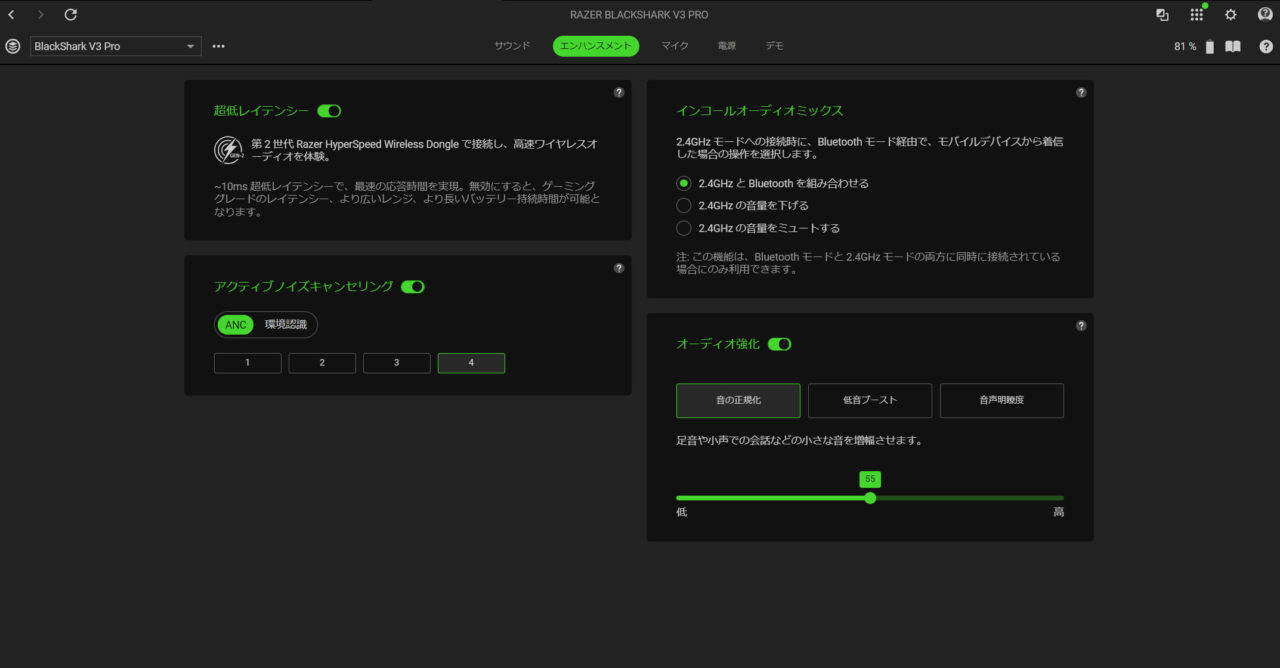Refresh the Synapse page
Image resolution: width=1280 pixels, height=668 pixels.
pyautogui.click(x=70, y=15)
